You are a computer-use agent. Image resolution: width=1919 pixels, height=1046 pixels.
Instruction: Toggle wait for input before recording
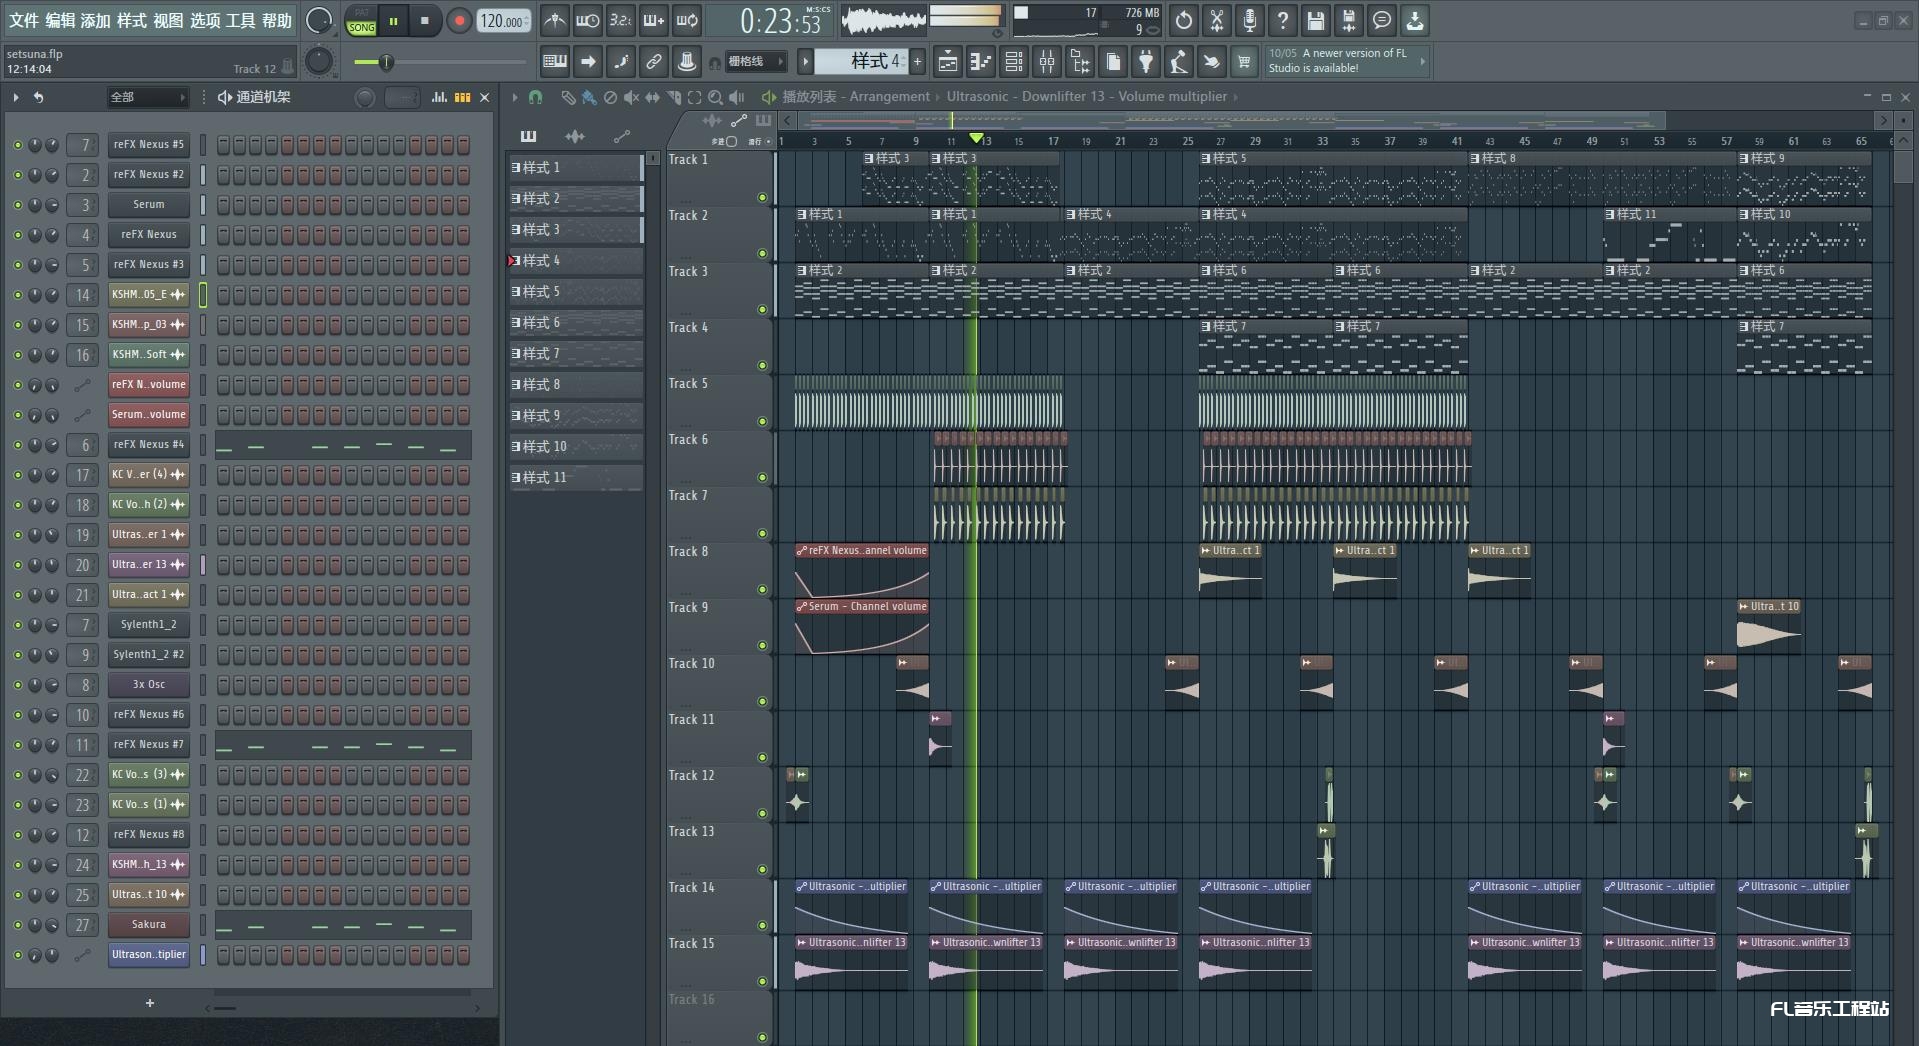[587, 20]
